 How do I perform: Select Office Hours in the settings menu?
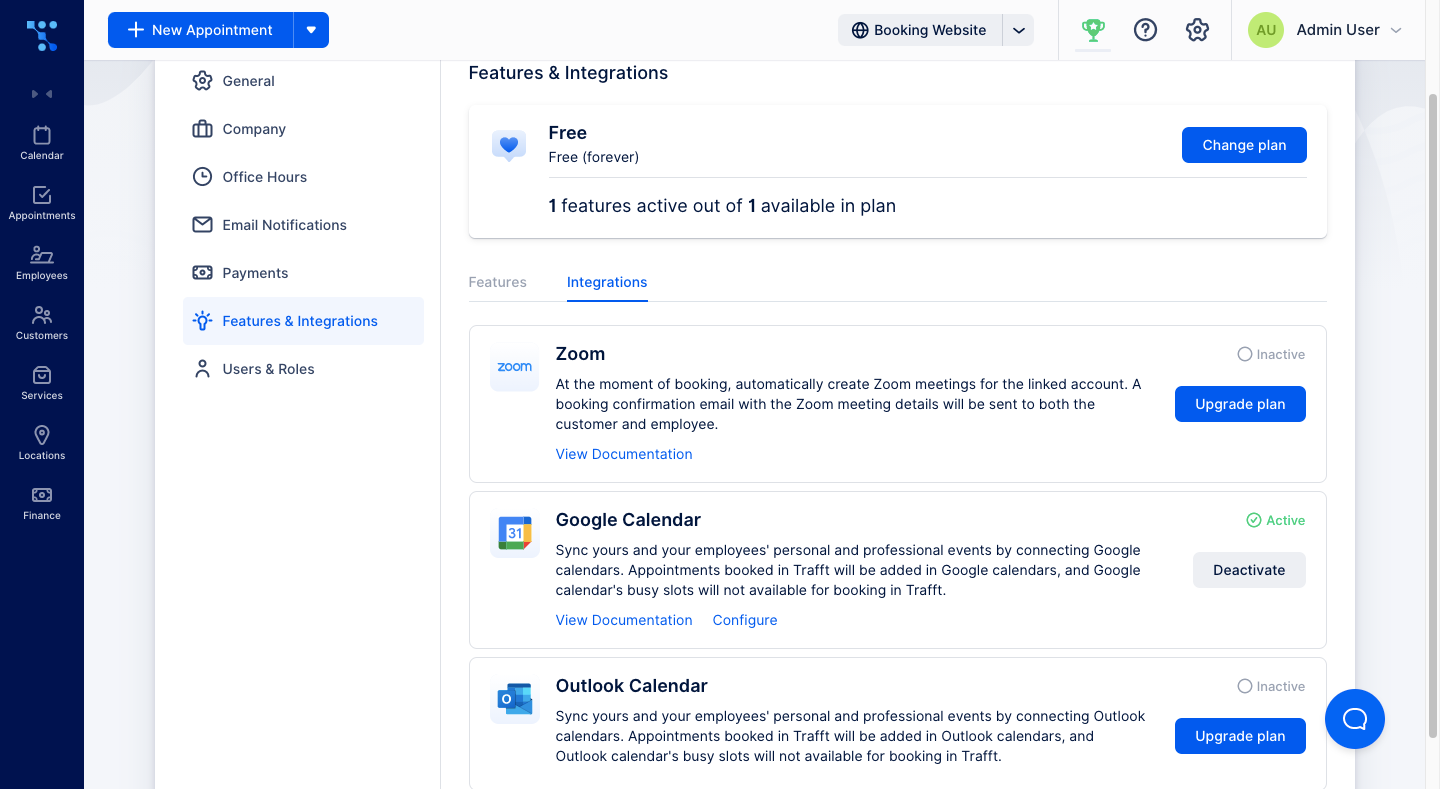pos(264,177)
